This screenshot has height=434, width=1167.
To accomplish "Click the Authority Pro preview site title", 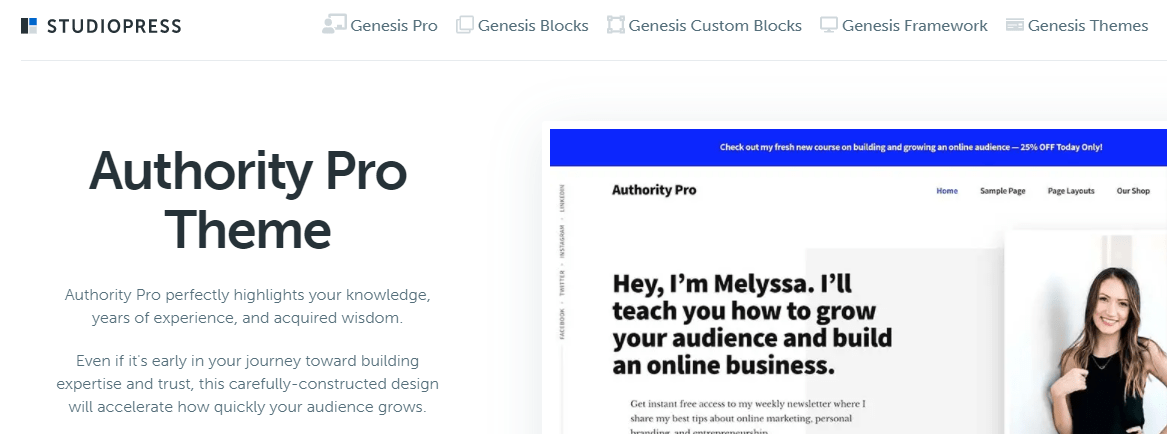I will 654,190.
